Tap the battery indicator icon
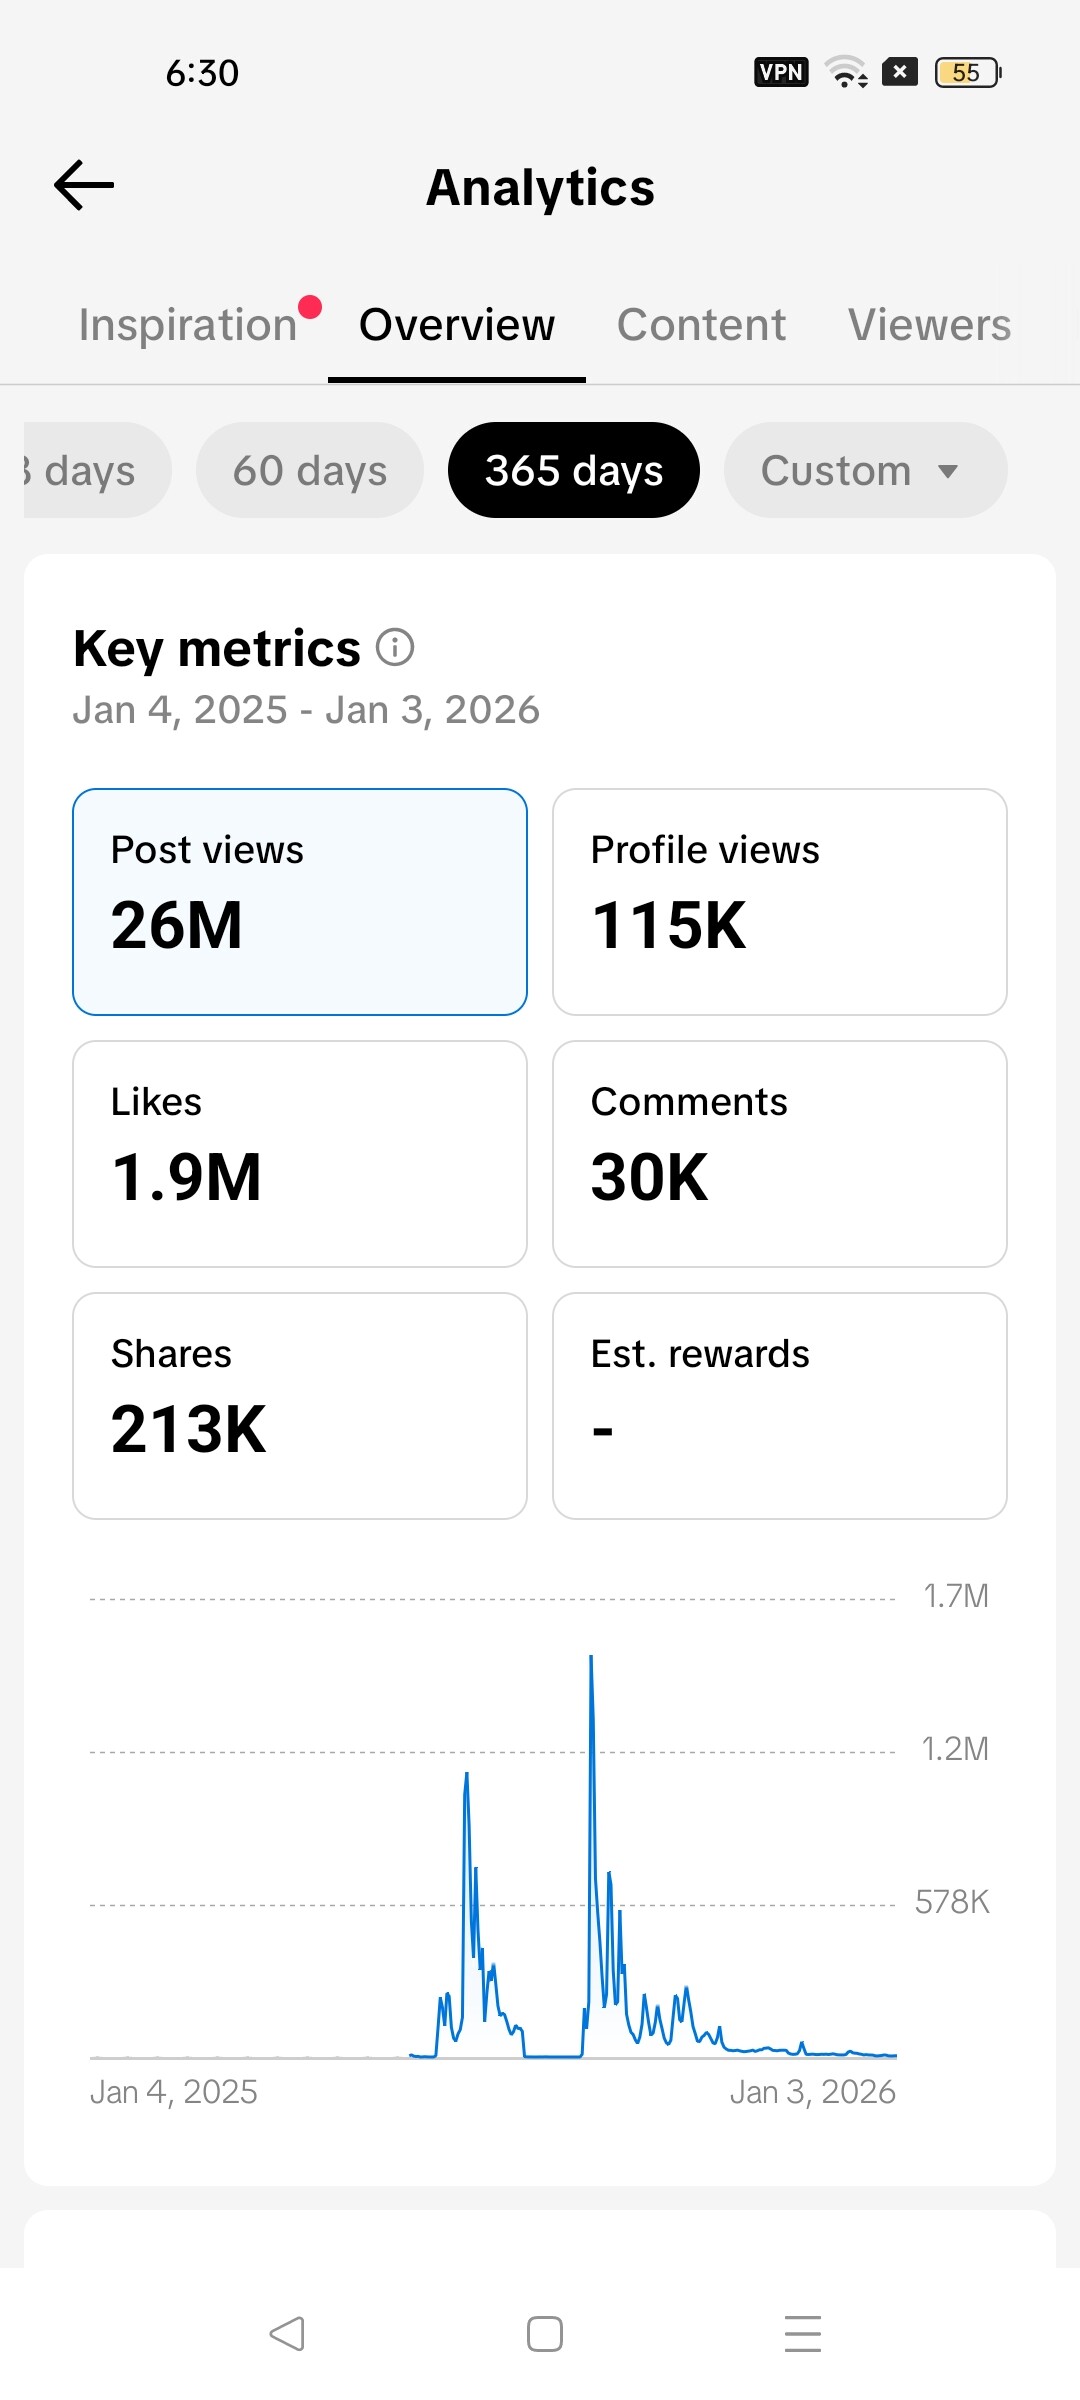 click(967, 72)
